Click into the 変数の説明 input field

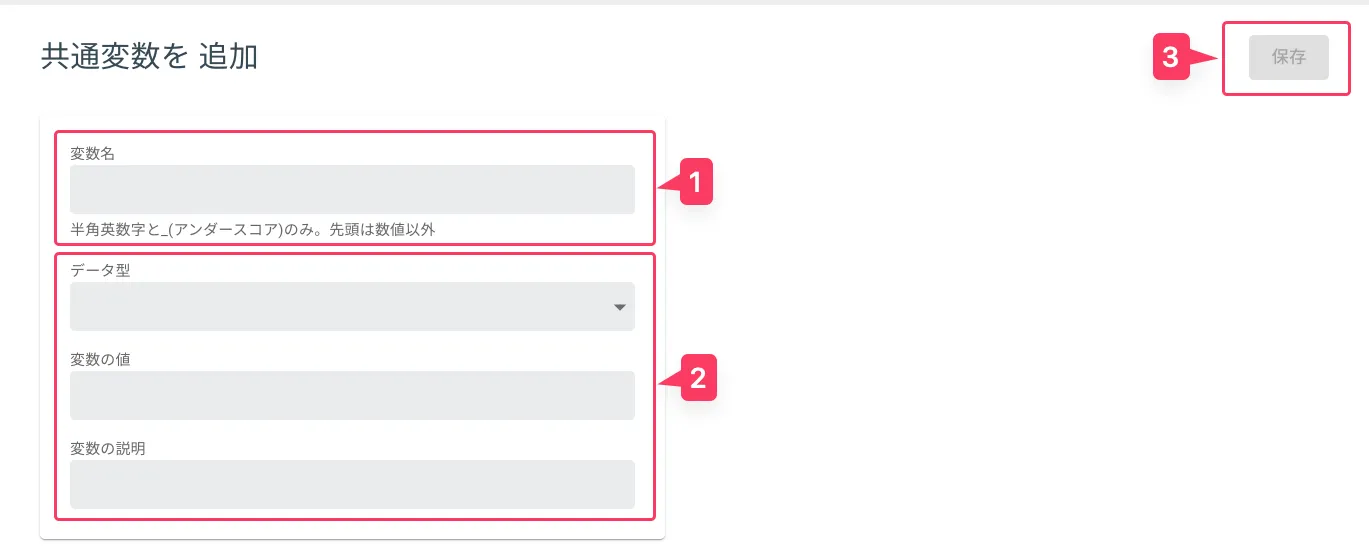point(352,484)
